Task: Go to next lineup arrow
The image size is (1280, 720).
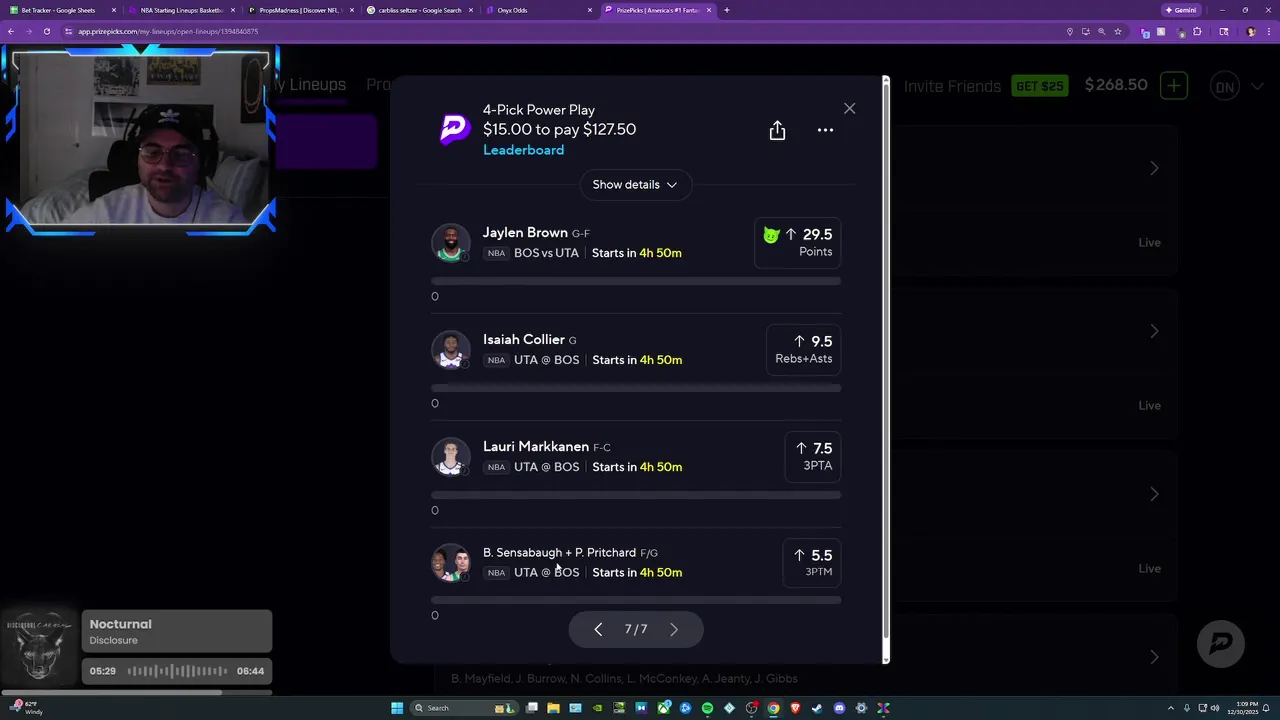Action: click(674, 629)
